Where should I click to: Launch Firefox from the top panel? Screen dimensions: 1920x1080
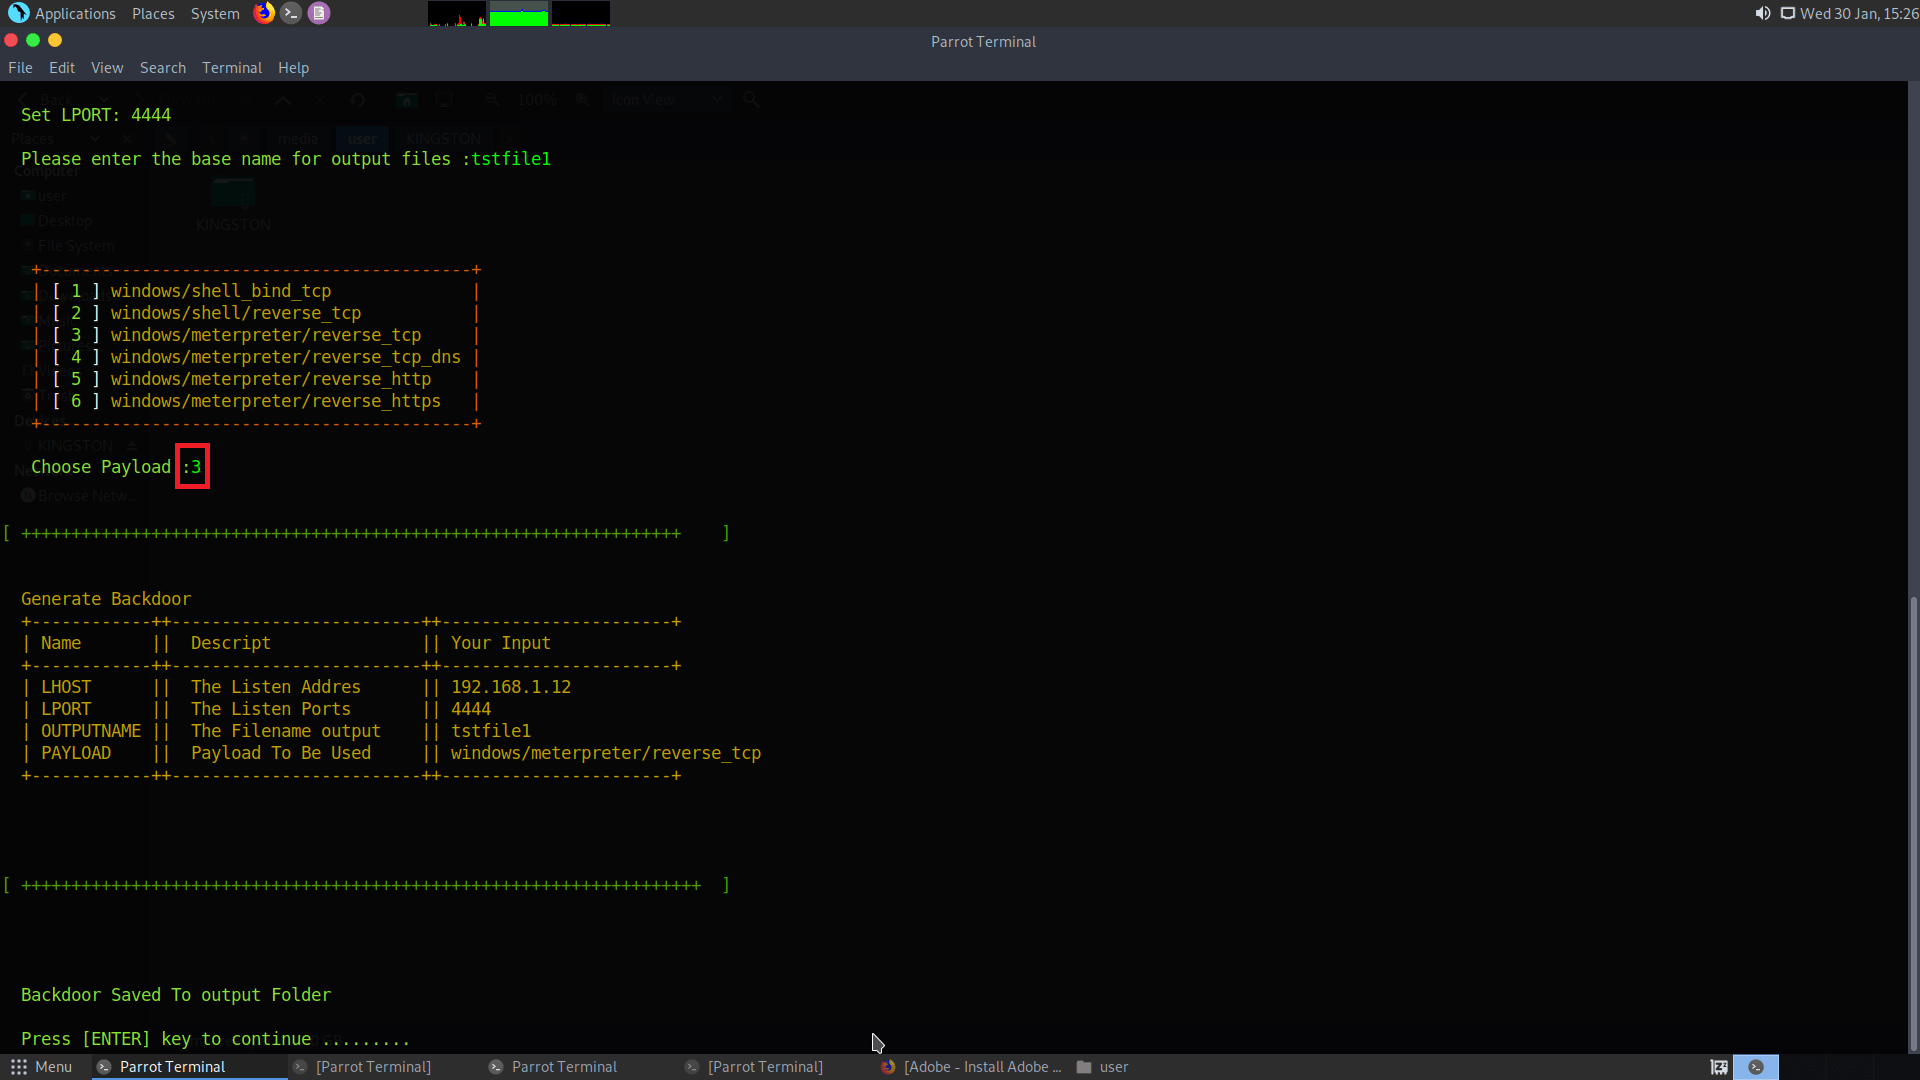point(263,13)
